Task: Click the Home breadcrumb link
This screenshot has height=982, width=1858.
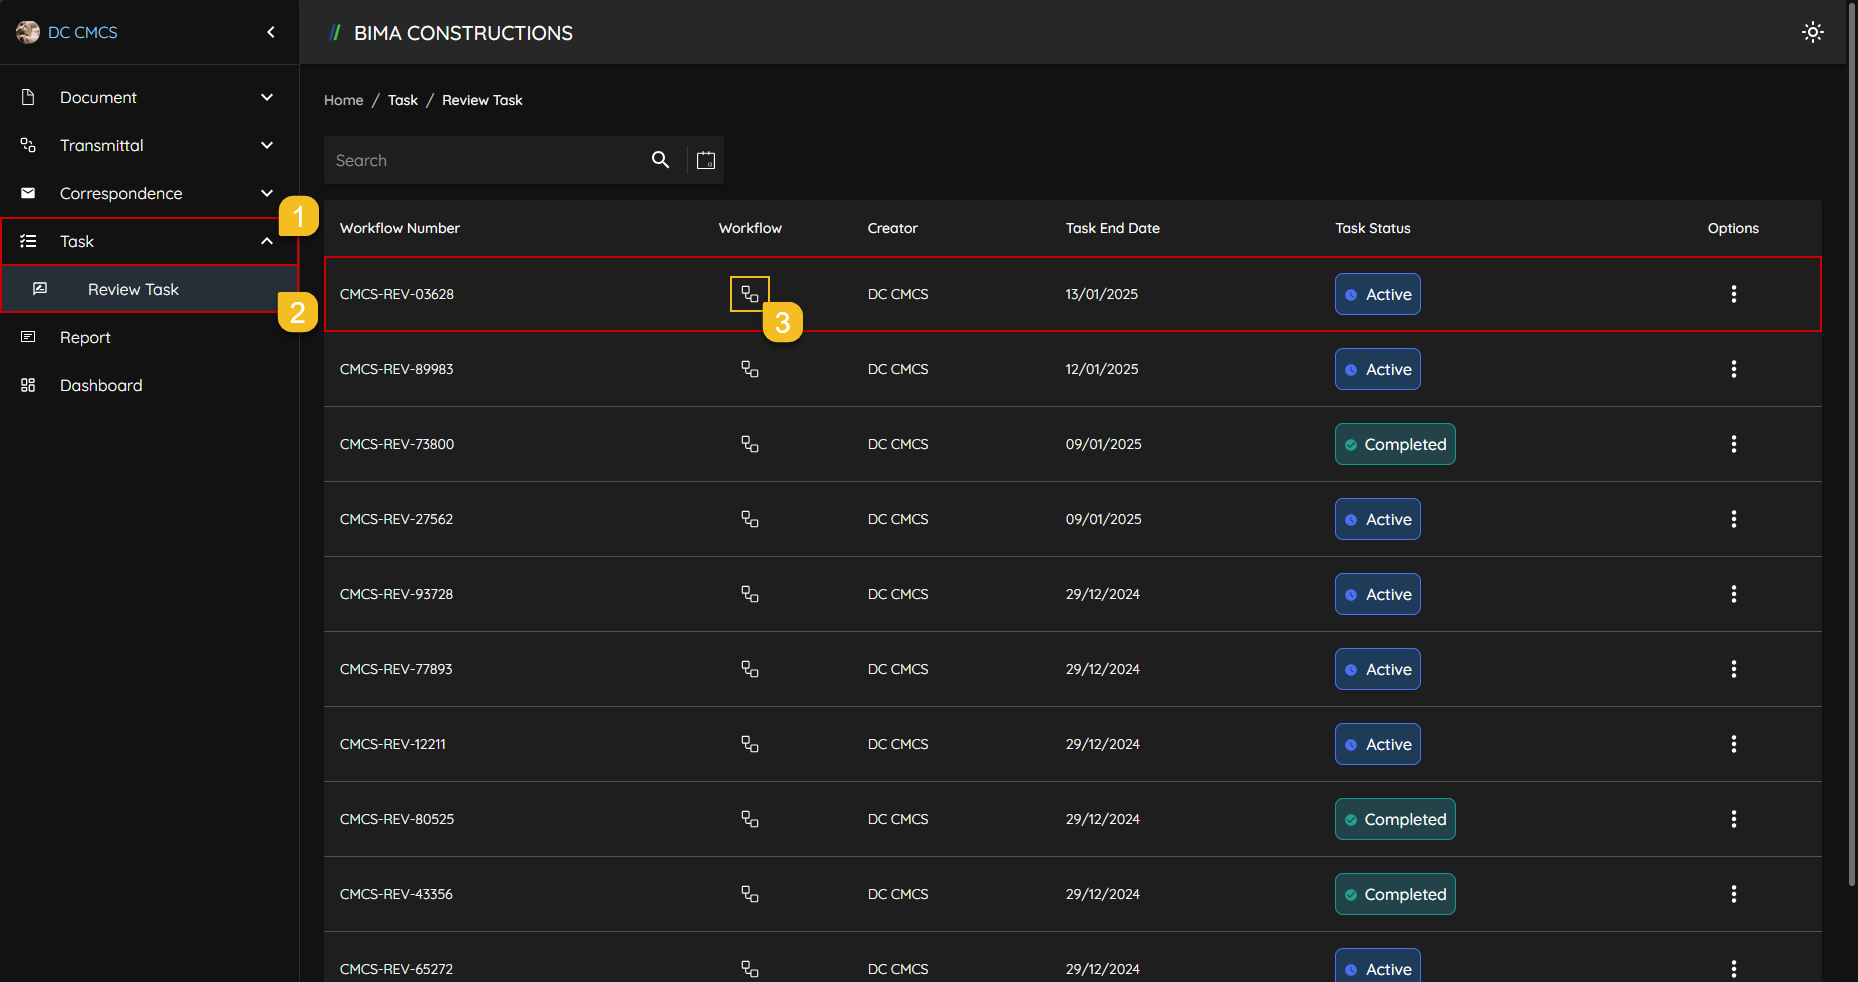Action: pos(343,100)
